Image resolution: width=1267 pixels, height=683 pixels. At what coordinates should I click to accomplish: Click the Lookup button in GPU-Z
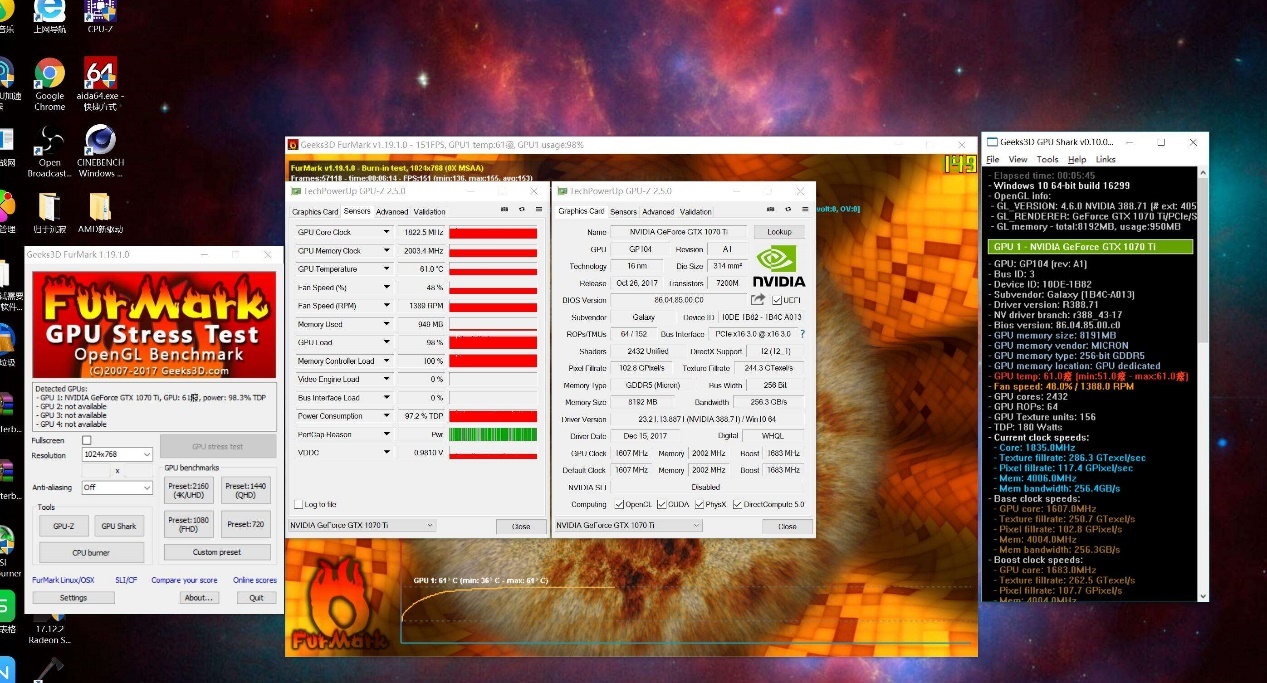[779, 232]
